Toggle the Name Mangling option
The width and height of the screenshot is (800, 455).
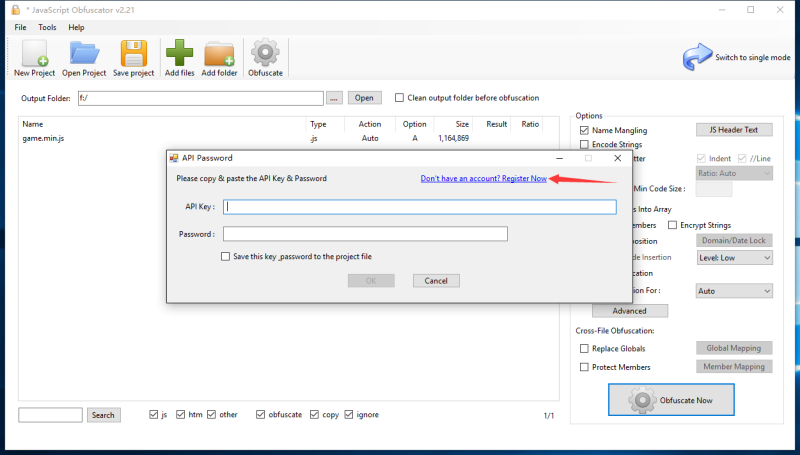click(584, 130)
